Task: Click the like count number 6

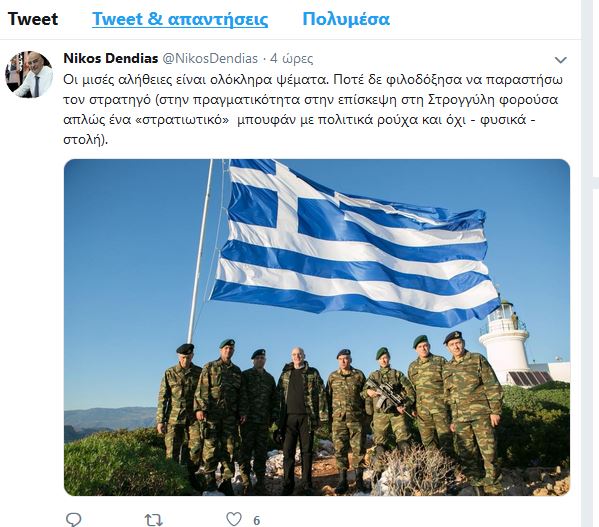Action: point(257,520)
